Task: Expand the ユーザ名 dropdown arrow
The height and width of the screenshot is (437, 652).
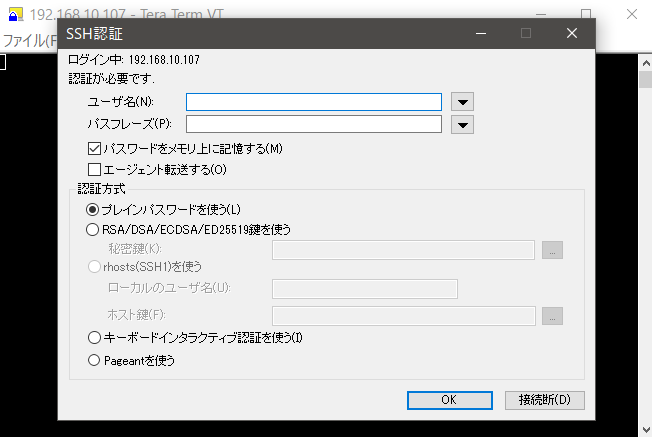Action: [x=462, y=102]
